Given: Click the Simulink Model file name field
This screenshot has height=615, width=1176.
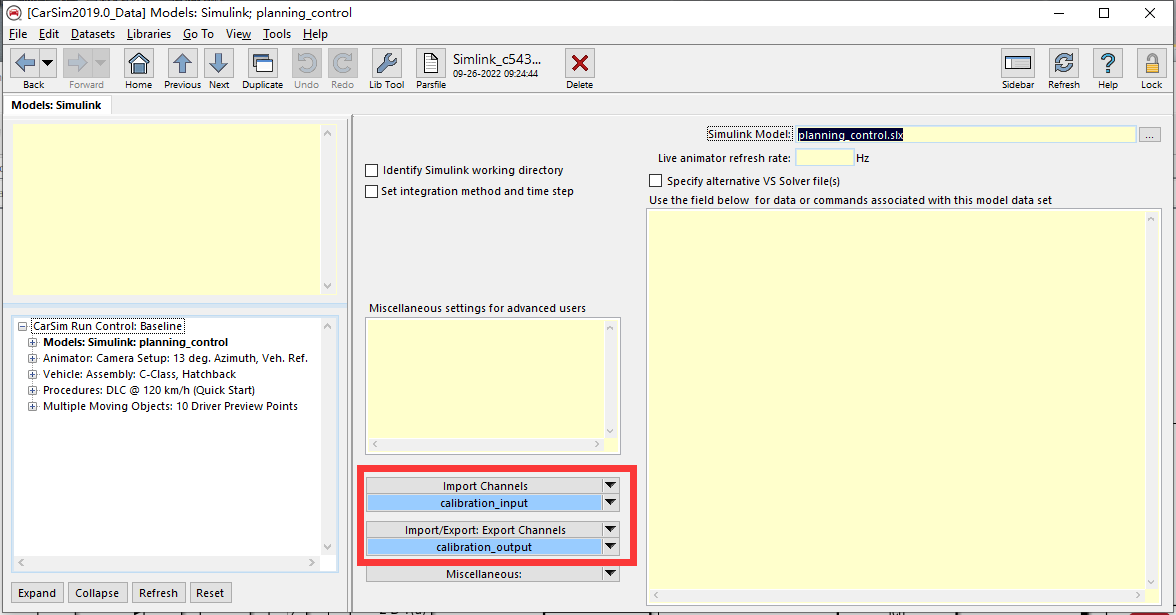Looking at the screenshot, I should pos(966,135).
